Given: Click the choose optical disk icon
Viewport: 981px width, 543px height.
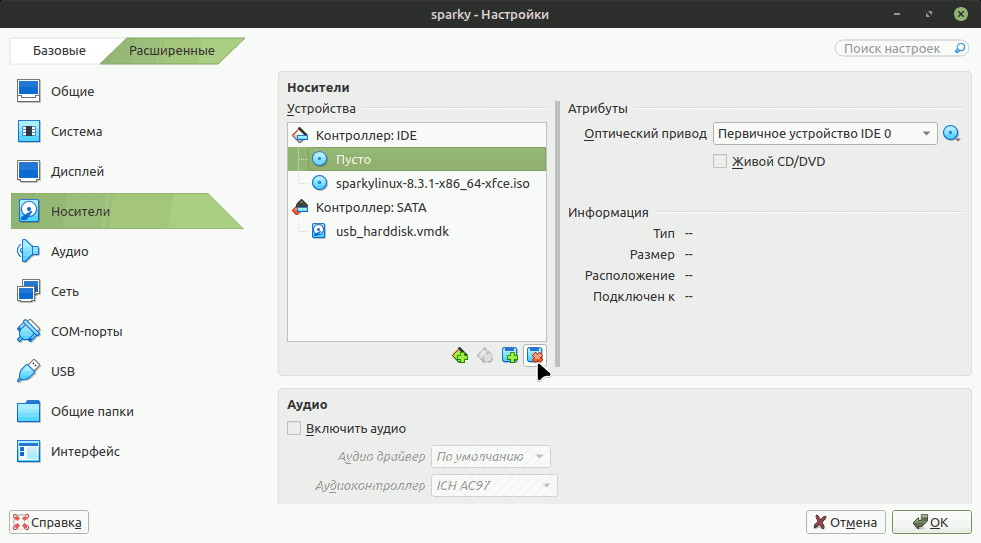Looking at the screenshot, I should click(x=951, y=134).
